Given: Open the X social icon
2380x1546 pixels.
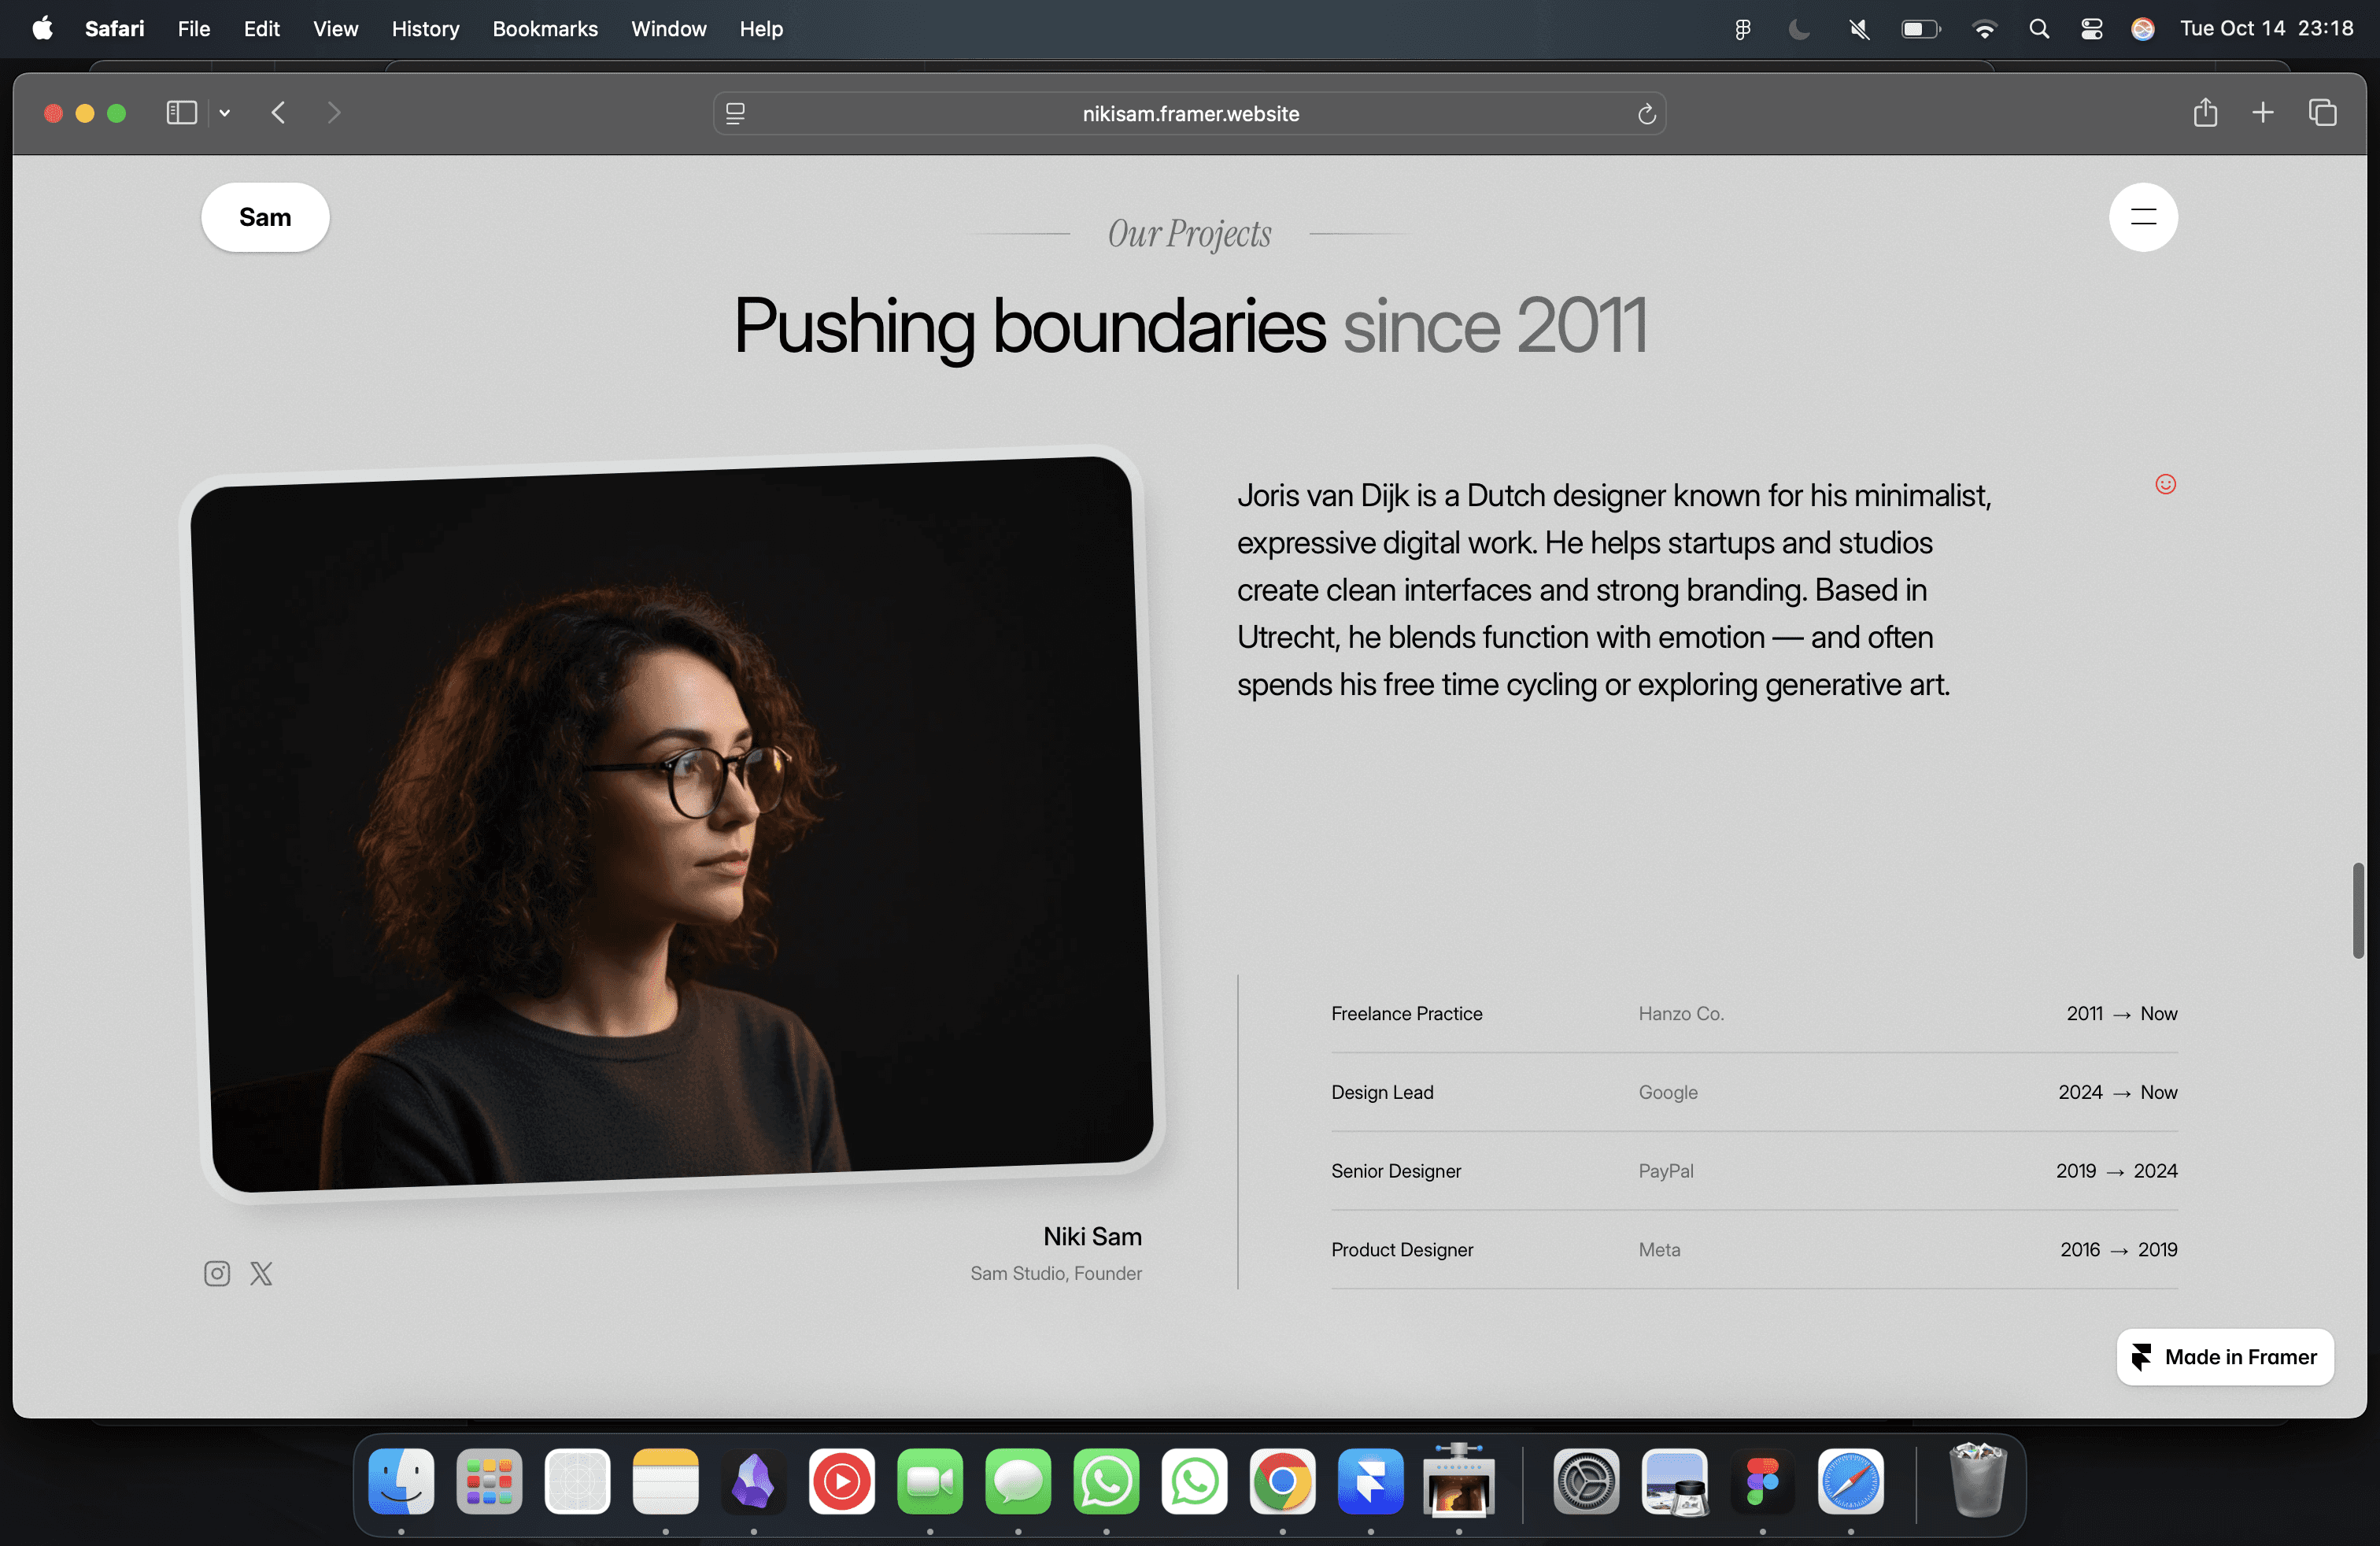Looking at the screenshot, I should click(x=261, y=1273).
